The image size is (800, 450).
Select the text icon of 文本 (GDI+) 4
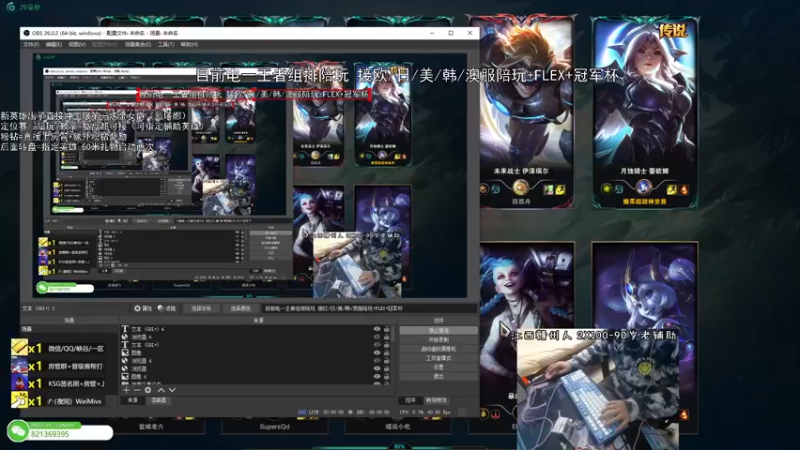click(x=124, y=329)
